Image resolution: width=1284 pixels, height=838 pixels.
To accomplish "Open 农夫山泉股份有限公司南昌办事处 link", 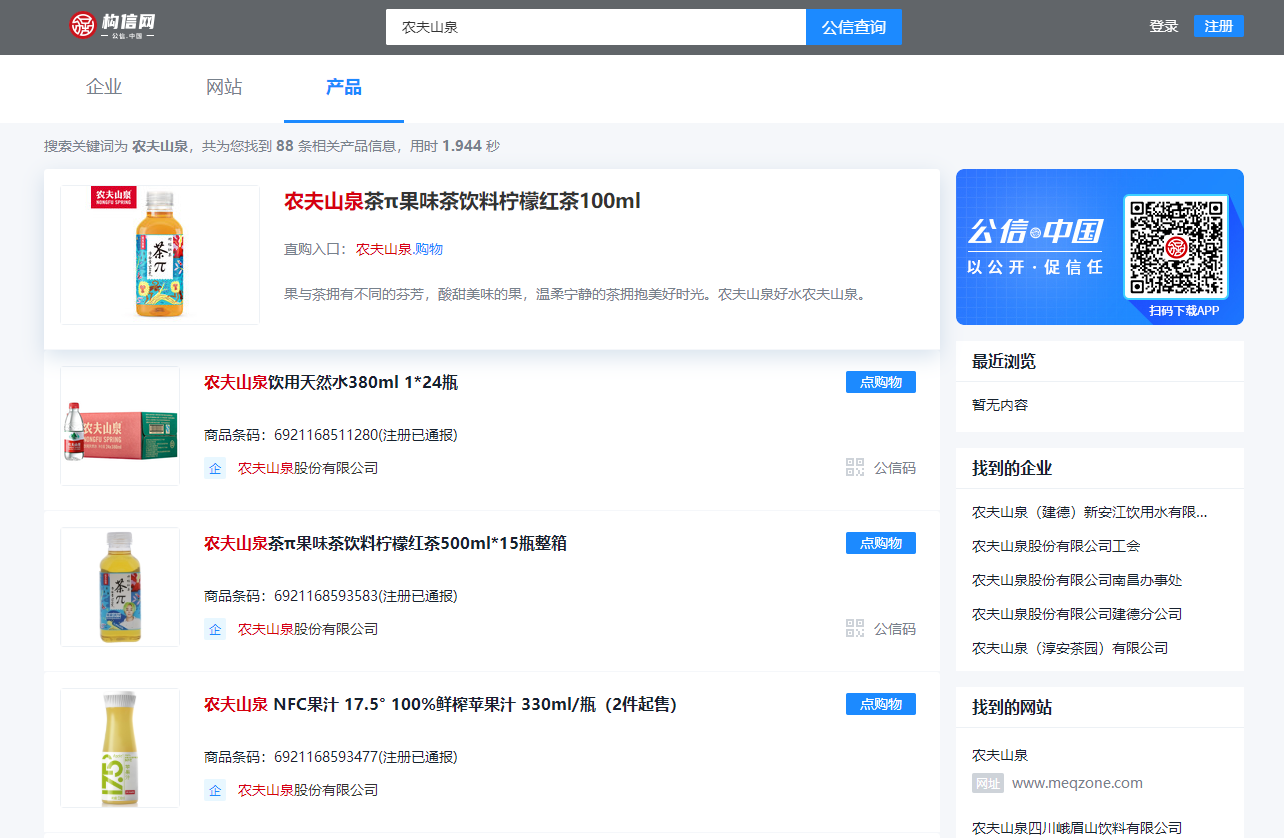I will 1077,580.
